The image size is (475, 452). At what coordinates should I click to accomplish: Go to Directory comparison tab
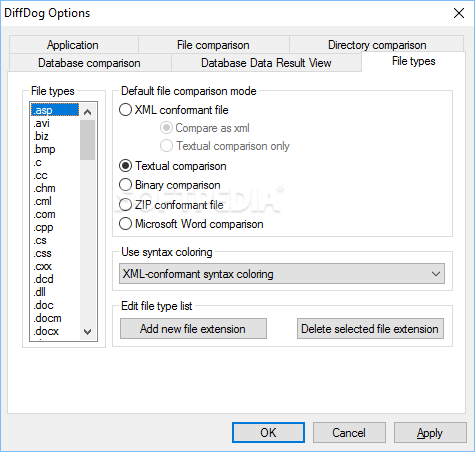pyautogui.click(x=377, y=45)
